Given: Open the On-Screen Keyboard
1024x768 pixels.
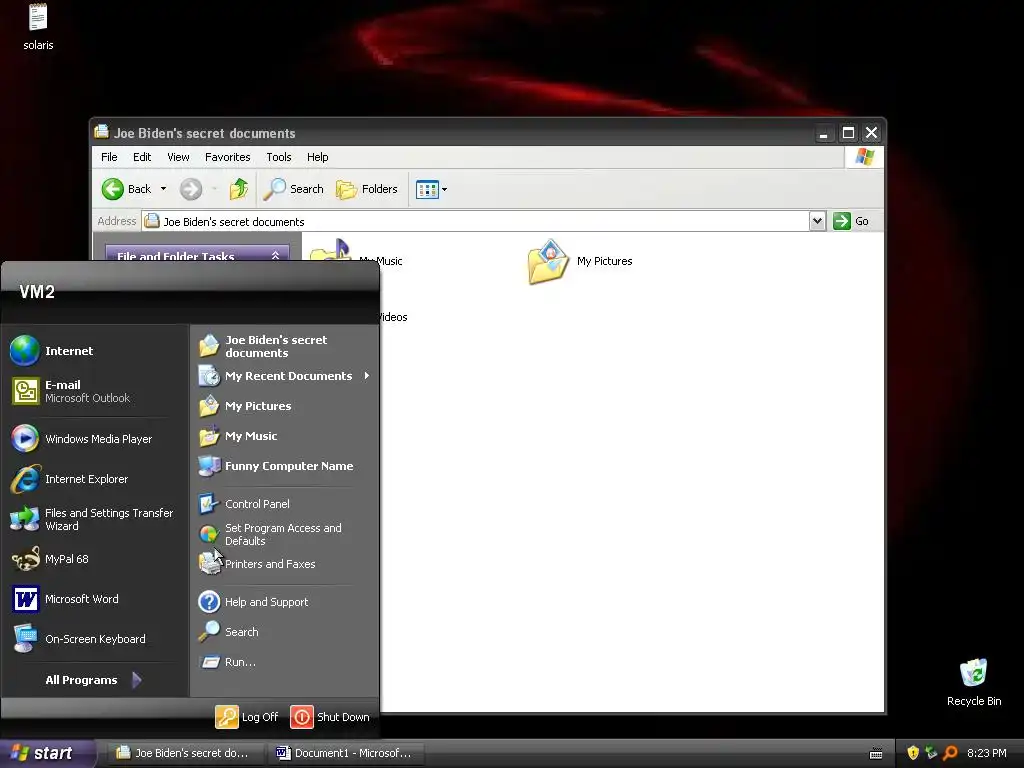Looking at the screenshot, I should pos(95,639).
